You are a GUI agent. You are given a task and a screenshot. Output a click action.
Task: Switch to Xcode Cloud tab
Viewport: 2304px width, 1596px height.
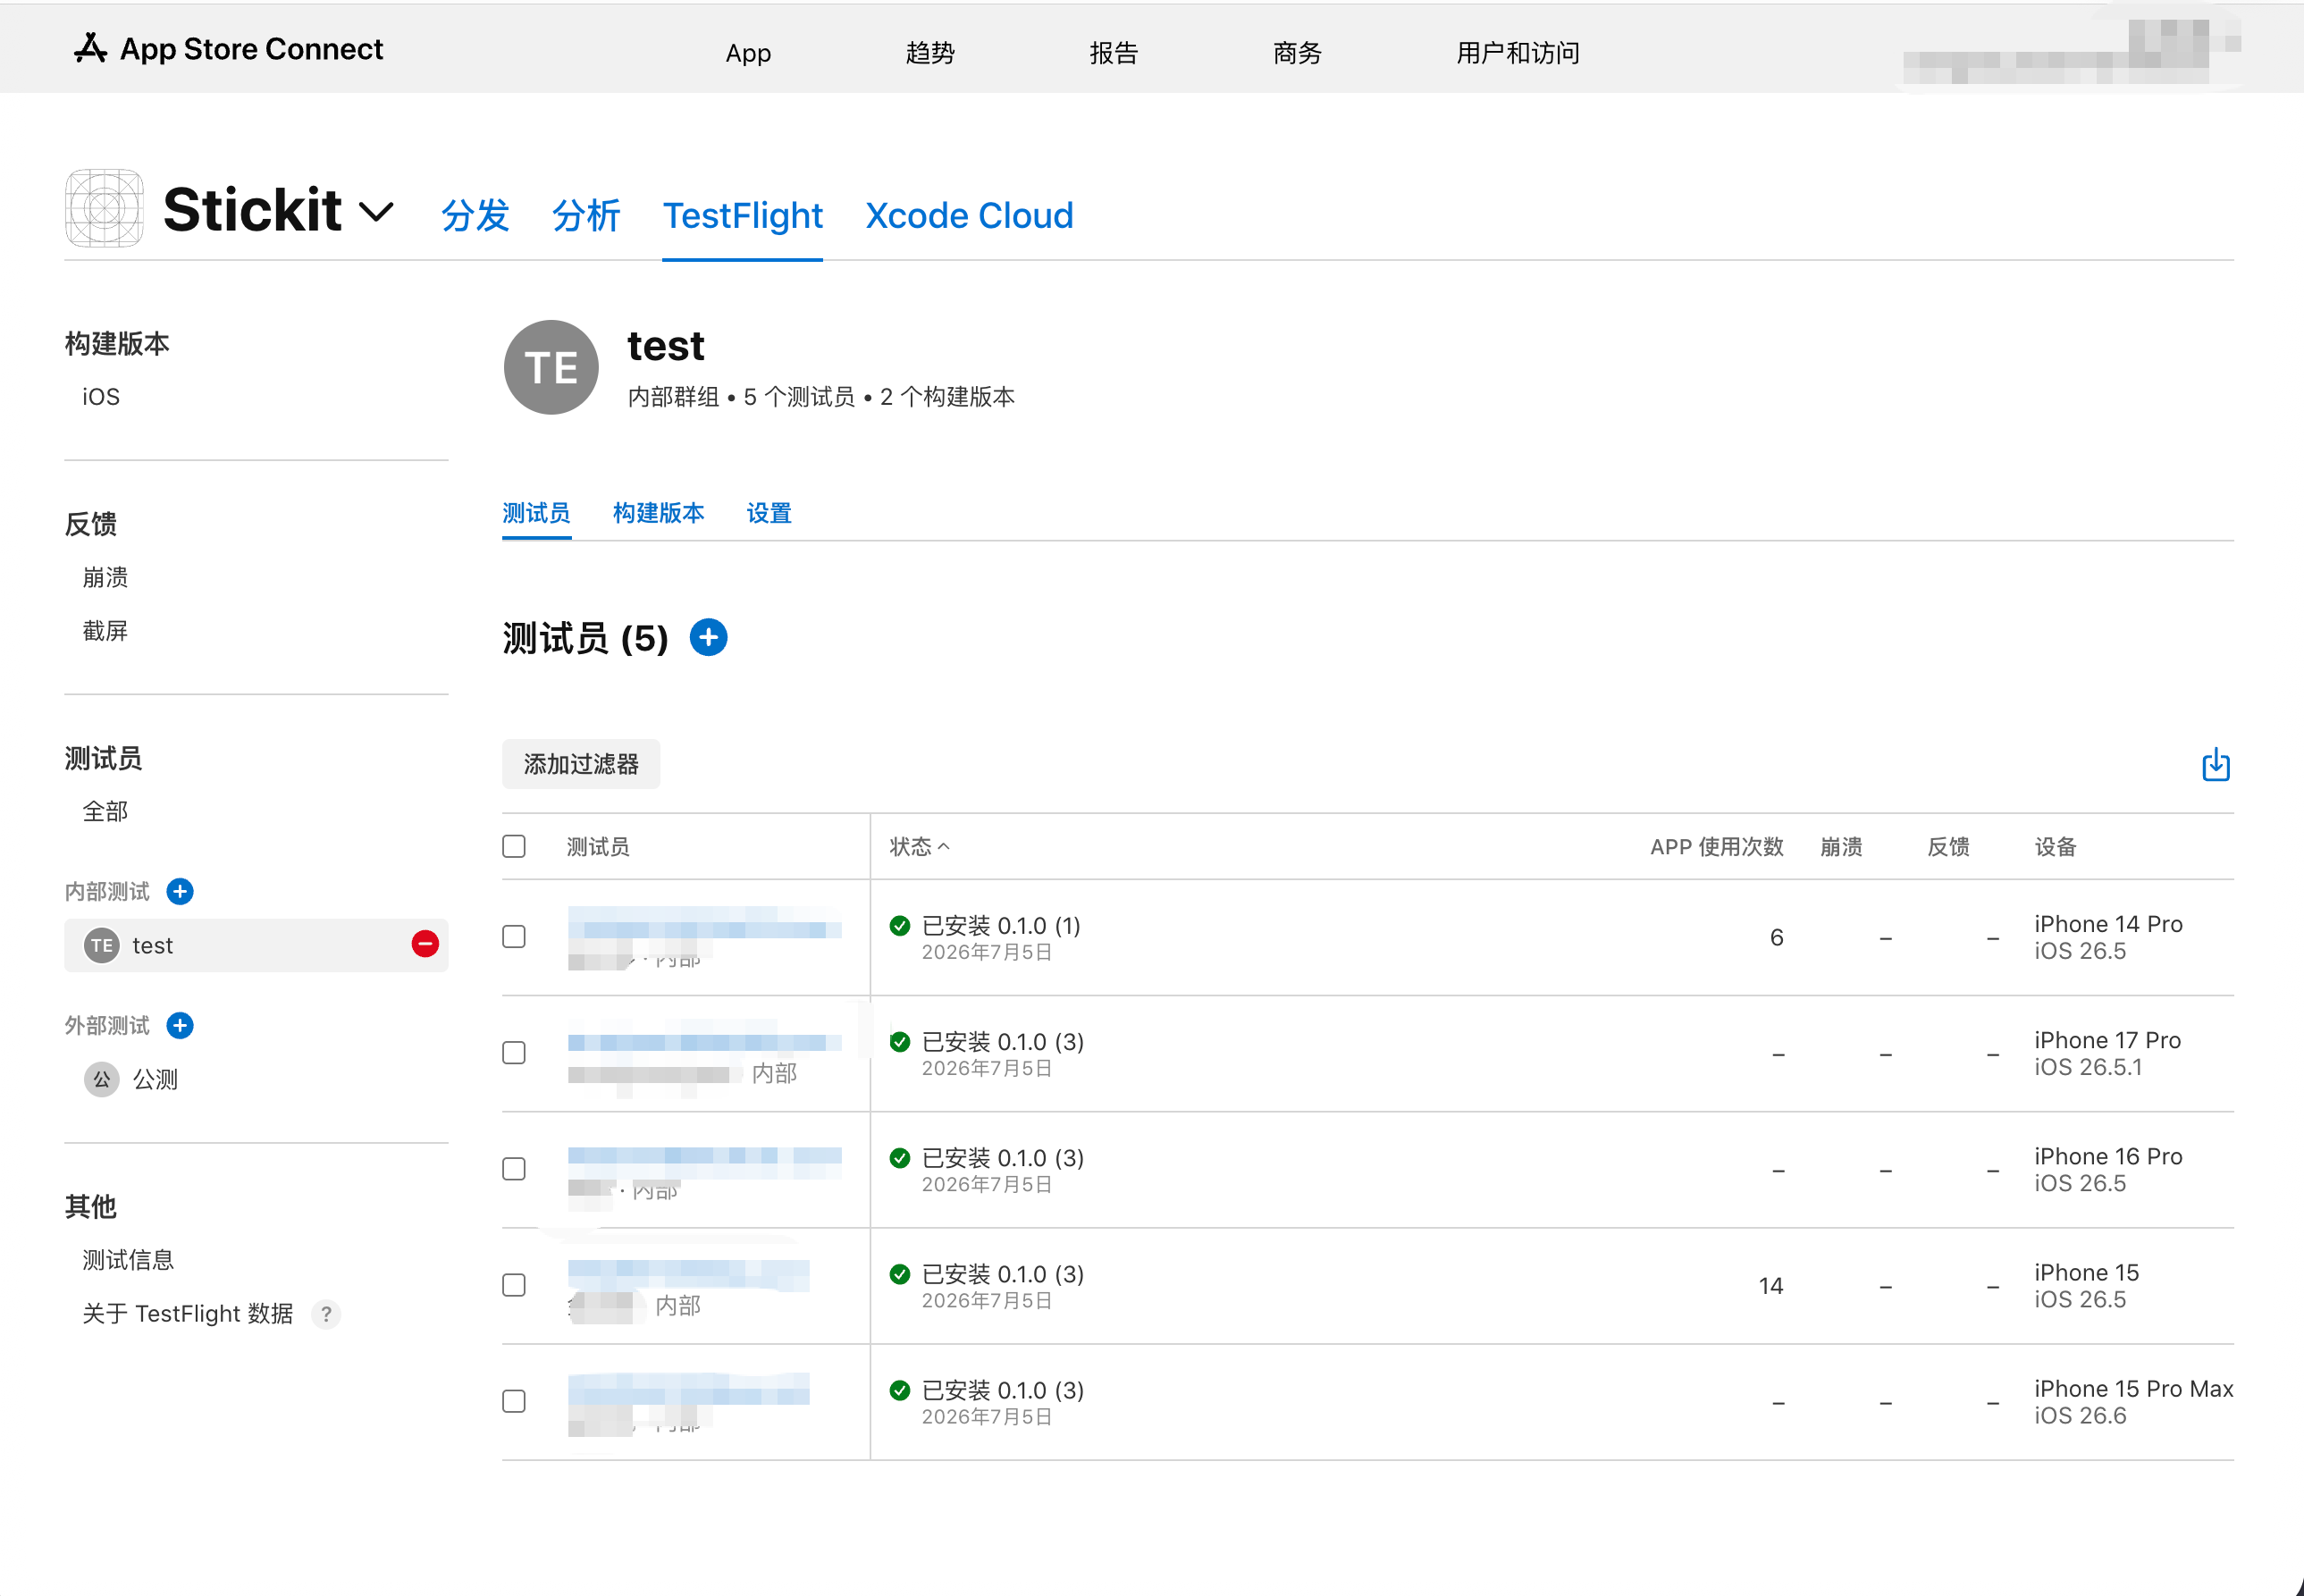point(969,215)
